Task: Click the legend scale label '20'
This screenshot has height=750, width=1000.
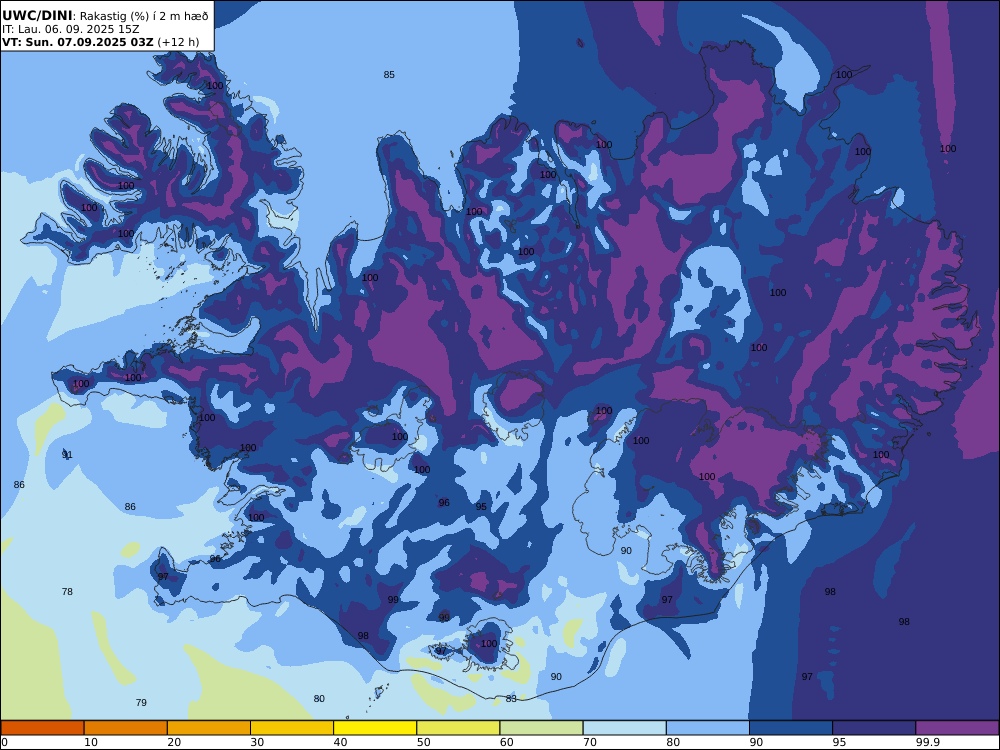Action: click(x=175, y=742)
